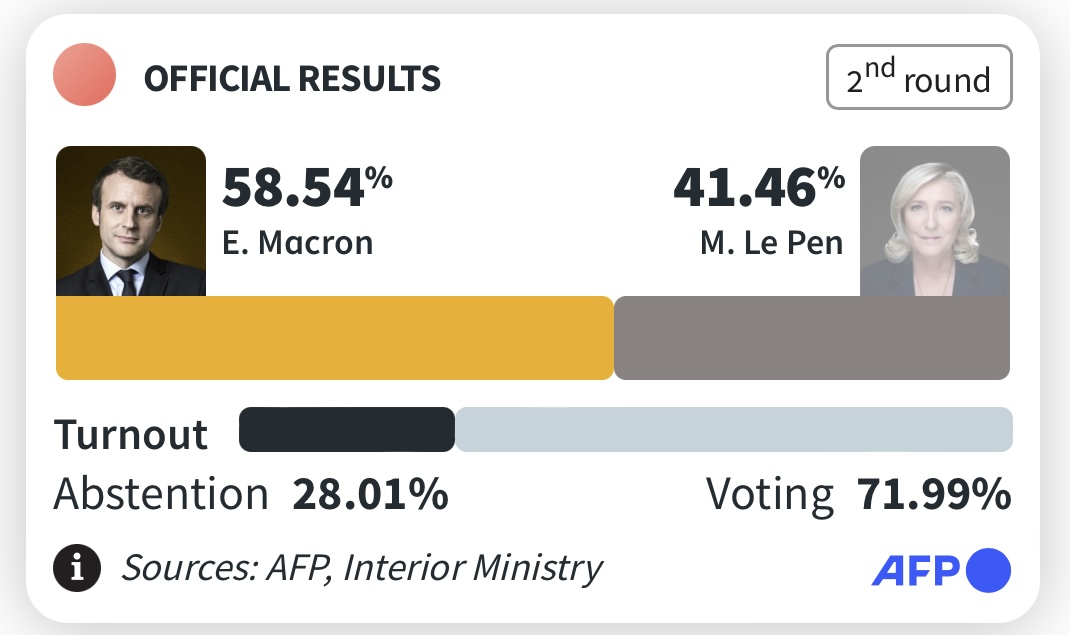This screenshot has height=635, width=1075.
Task: Click the 58.54% result figure
Action: [306, 189]
